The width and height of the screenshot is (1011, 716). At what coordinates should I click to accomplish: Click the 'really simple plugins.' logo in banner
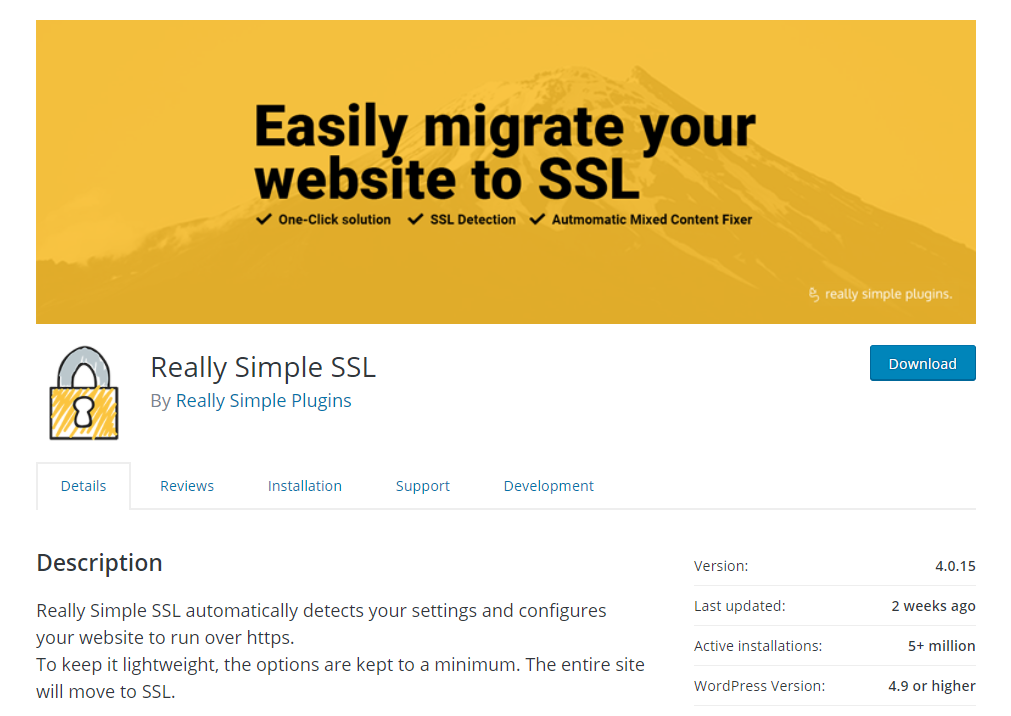(x=880, y=294)
